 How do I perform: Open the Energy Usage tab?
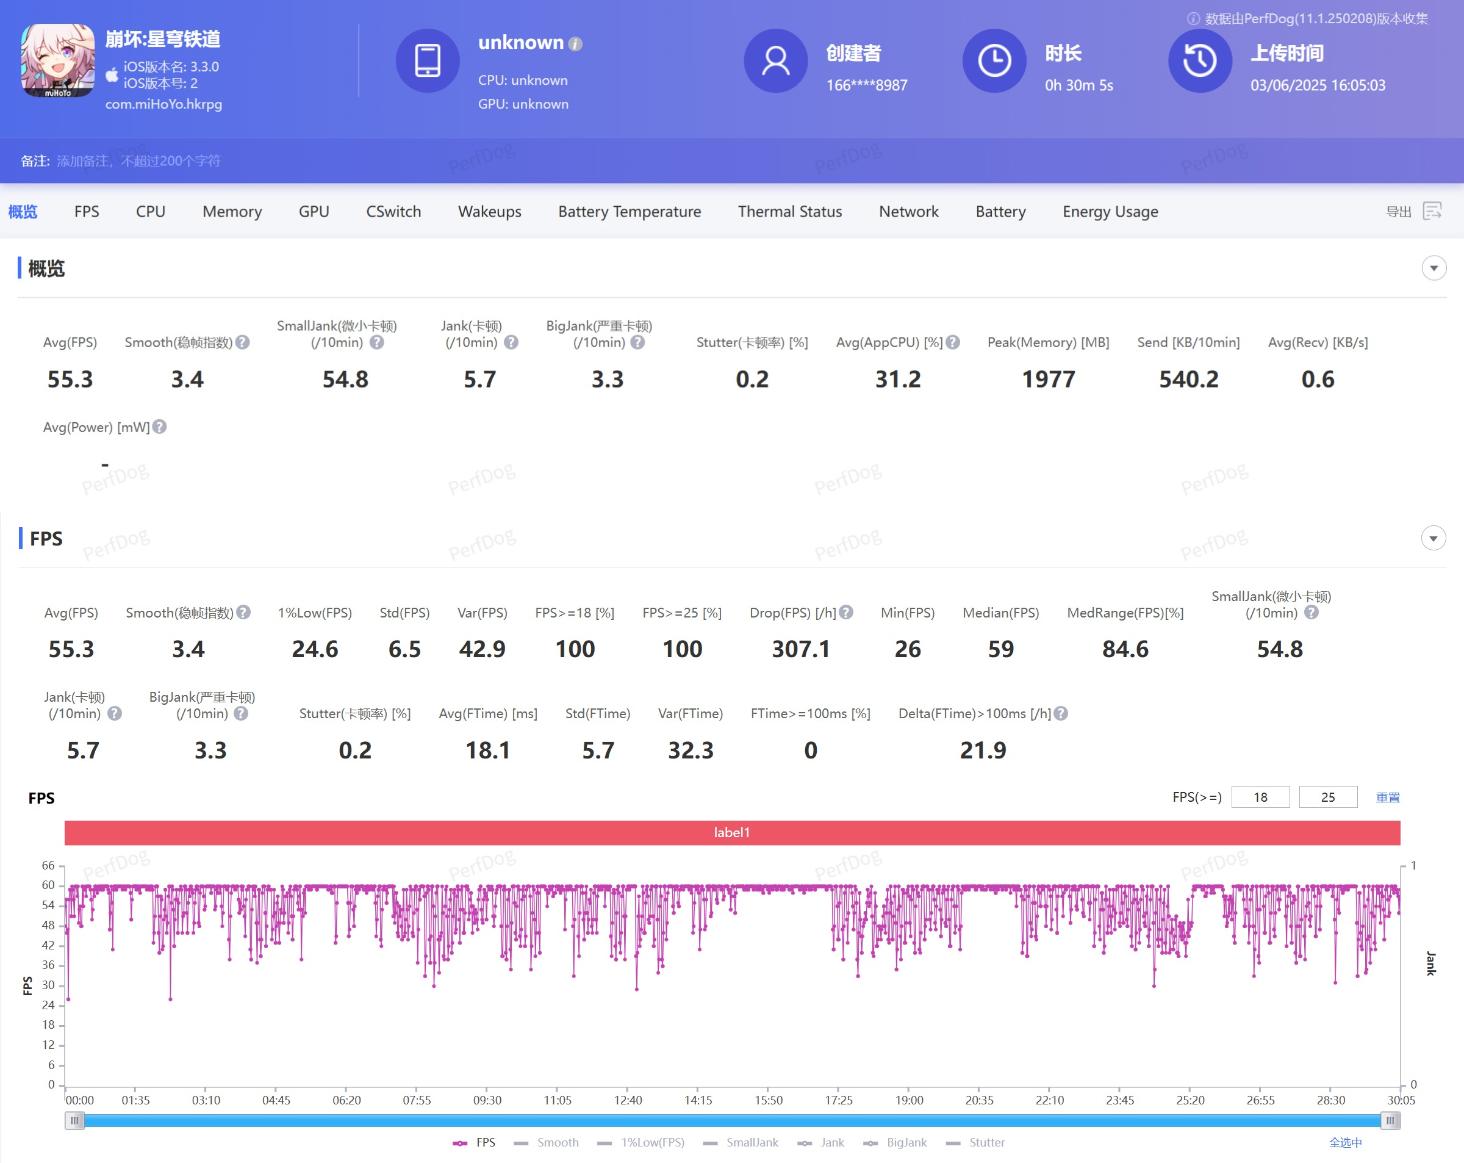[x=1111, y=211]
